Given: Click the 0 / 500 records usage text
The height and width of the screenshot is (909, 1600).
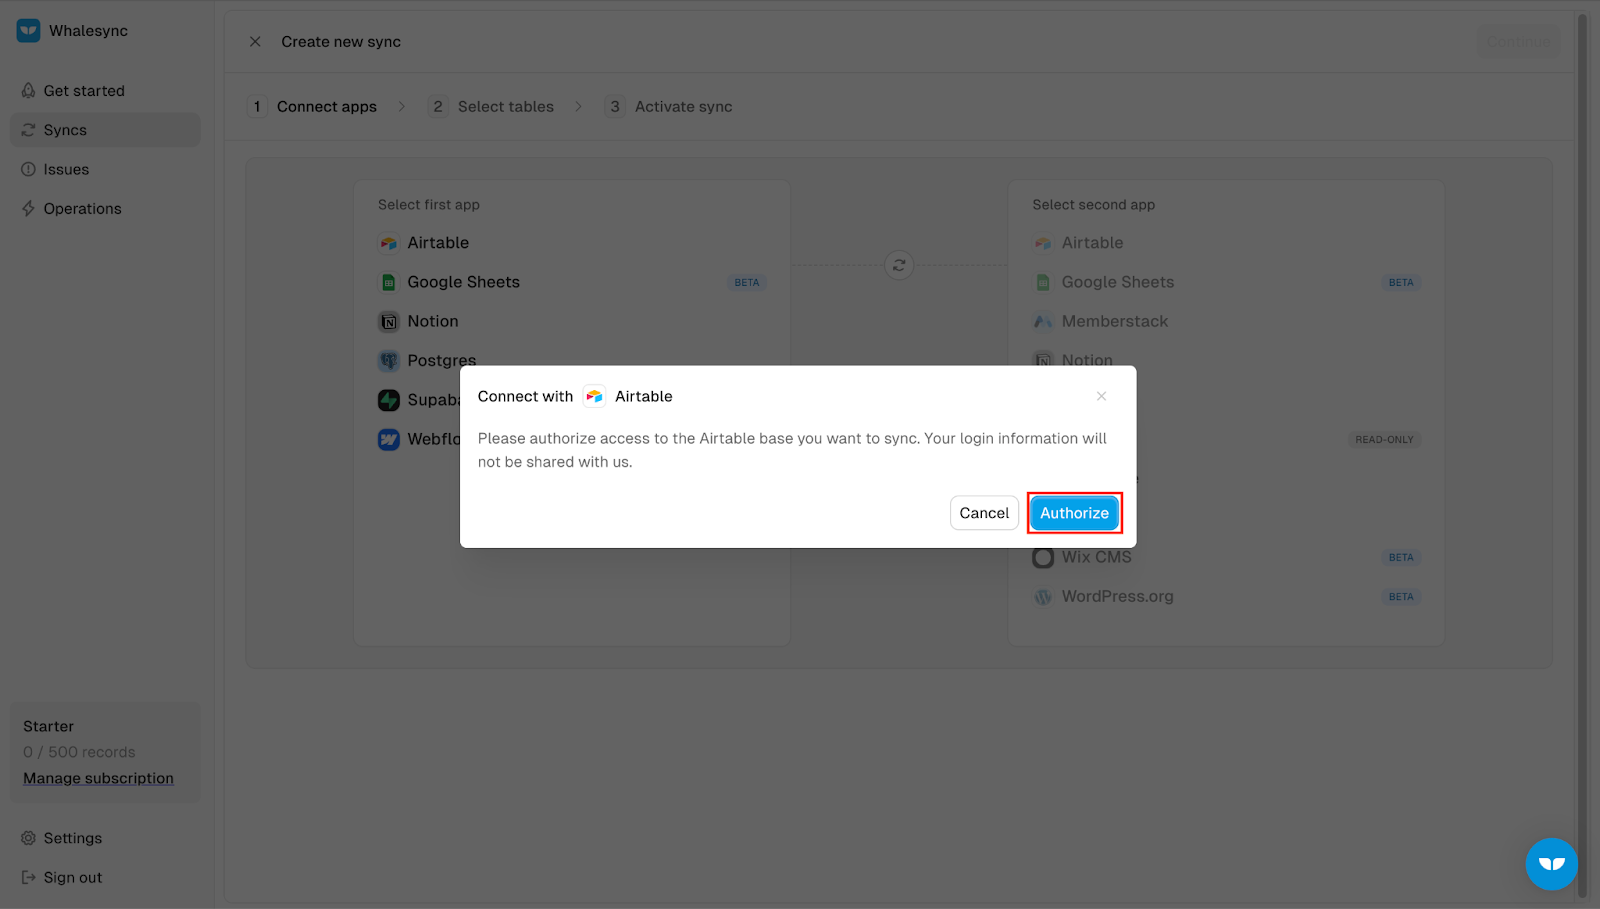Looking at the screenshot, I should (79, 752).
